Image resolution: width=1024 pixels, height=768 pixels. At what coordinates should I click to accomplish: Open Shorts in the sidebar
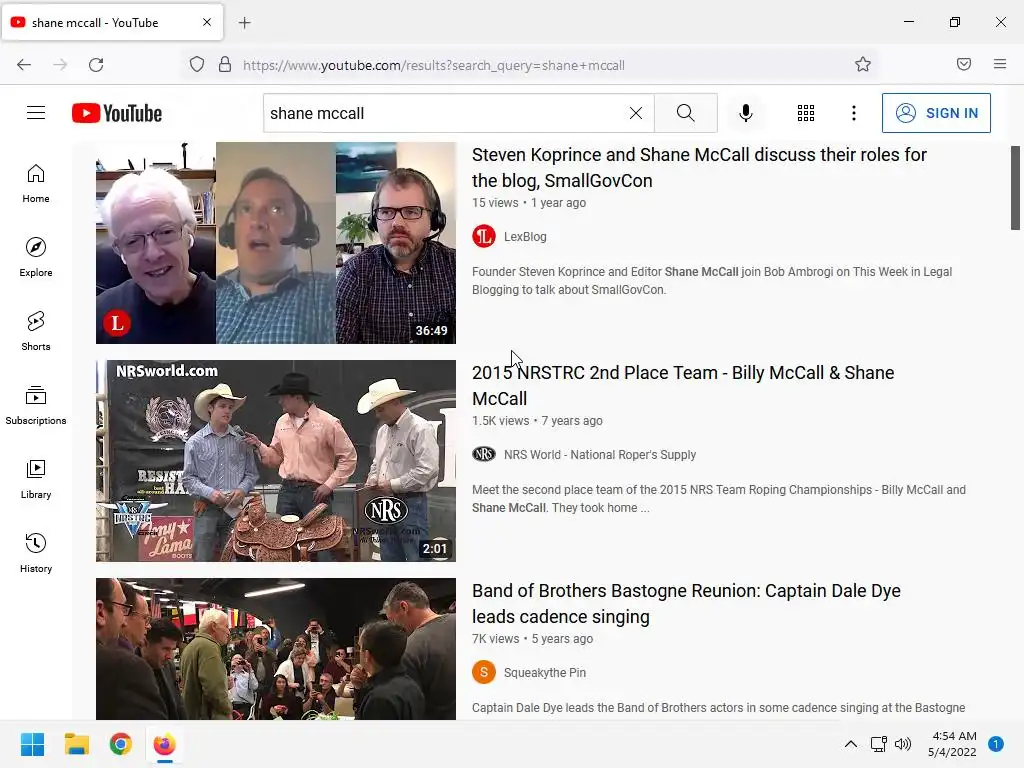(36, 331)
